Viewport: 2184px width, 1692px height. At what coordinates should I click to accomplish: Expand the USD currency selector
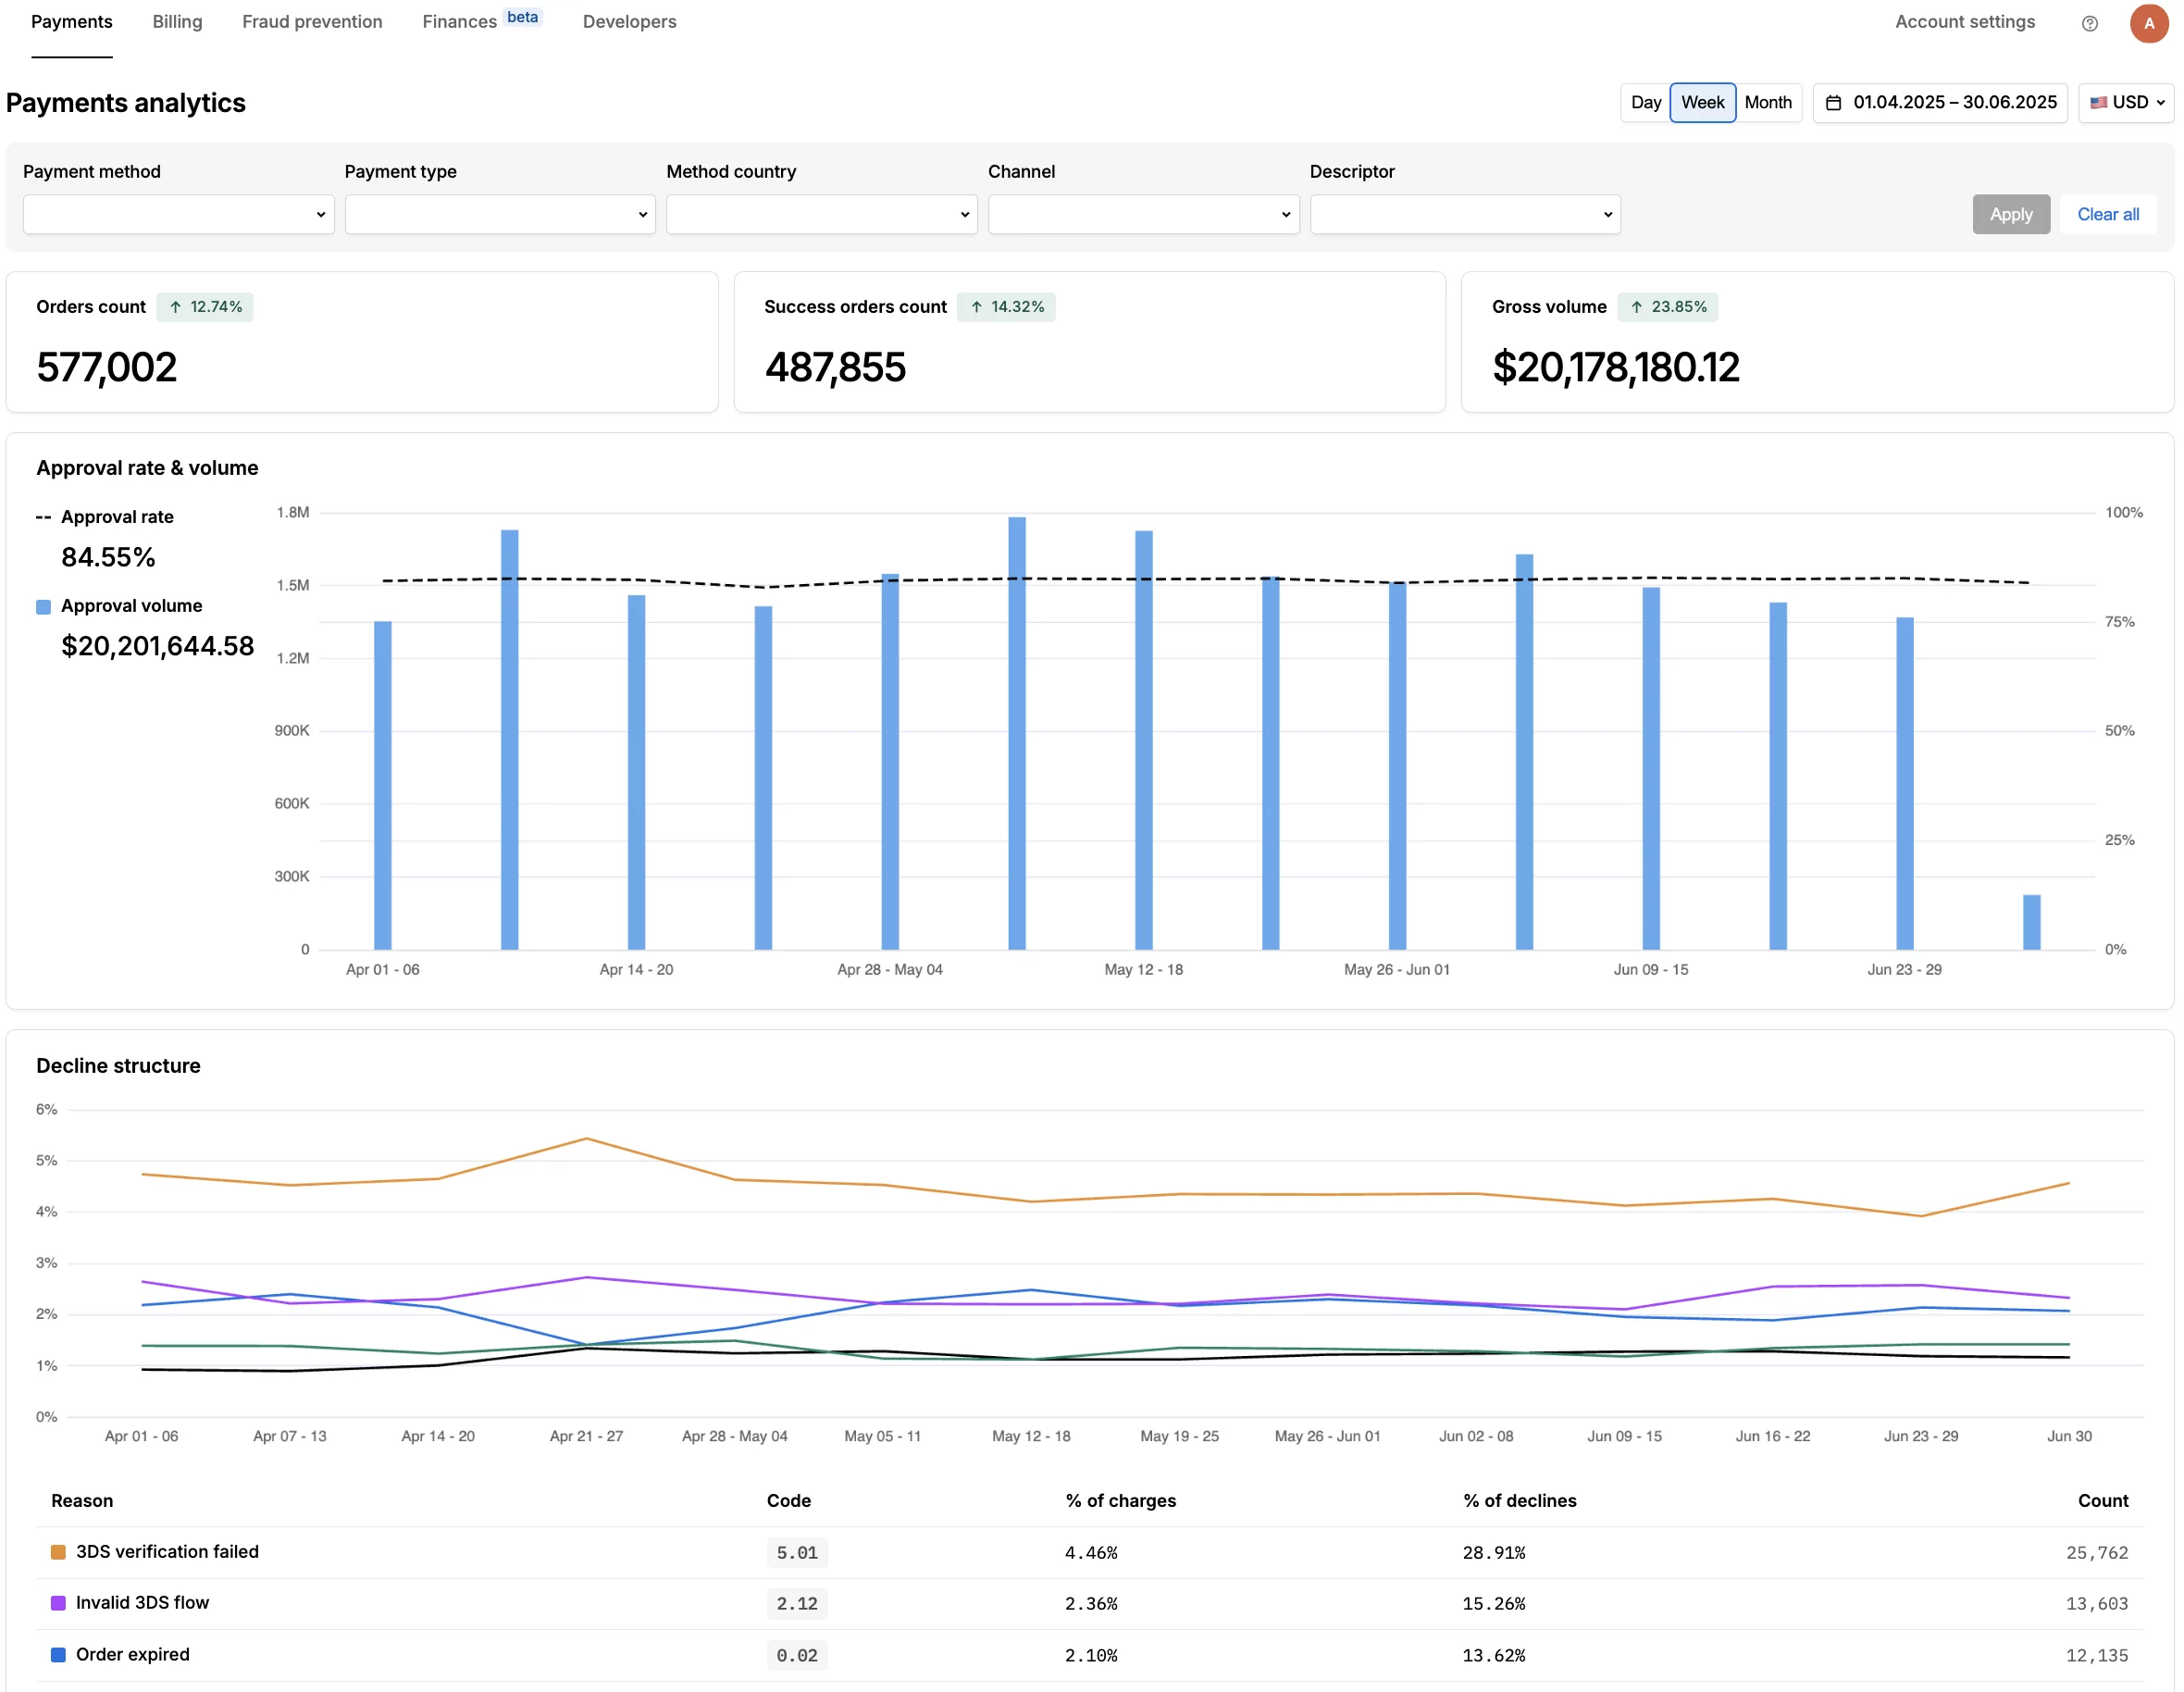(x=2126, y=102)
